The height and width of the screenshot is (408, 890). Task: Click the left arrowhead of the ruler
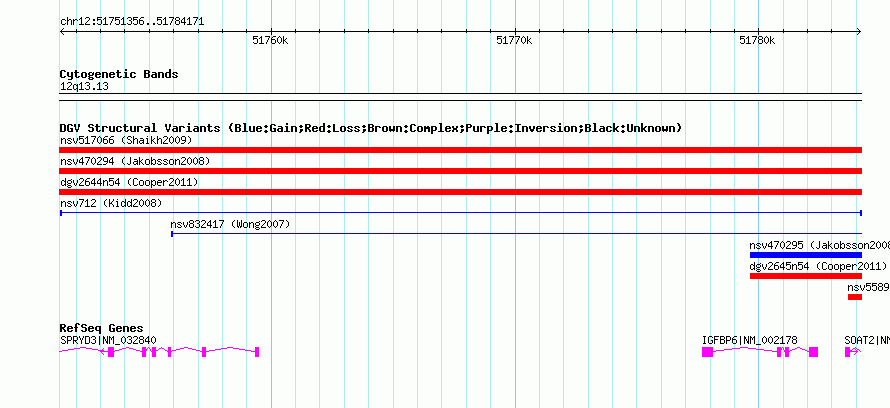click(x=62, y=32)
